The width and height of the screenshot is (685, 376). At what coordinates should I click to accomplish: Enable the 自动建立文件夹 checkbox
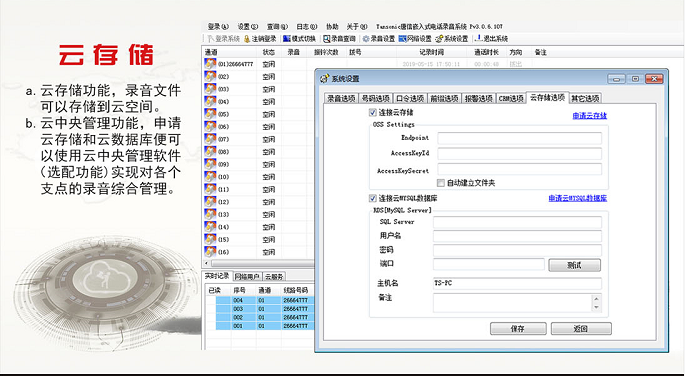point(441,183)
